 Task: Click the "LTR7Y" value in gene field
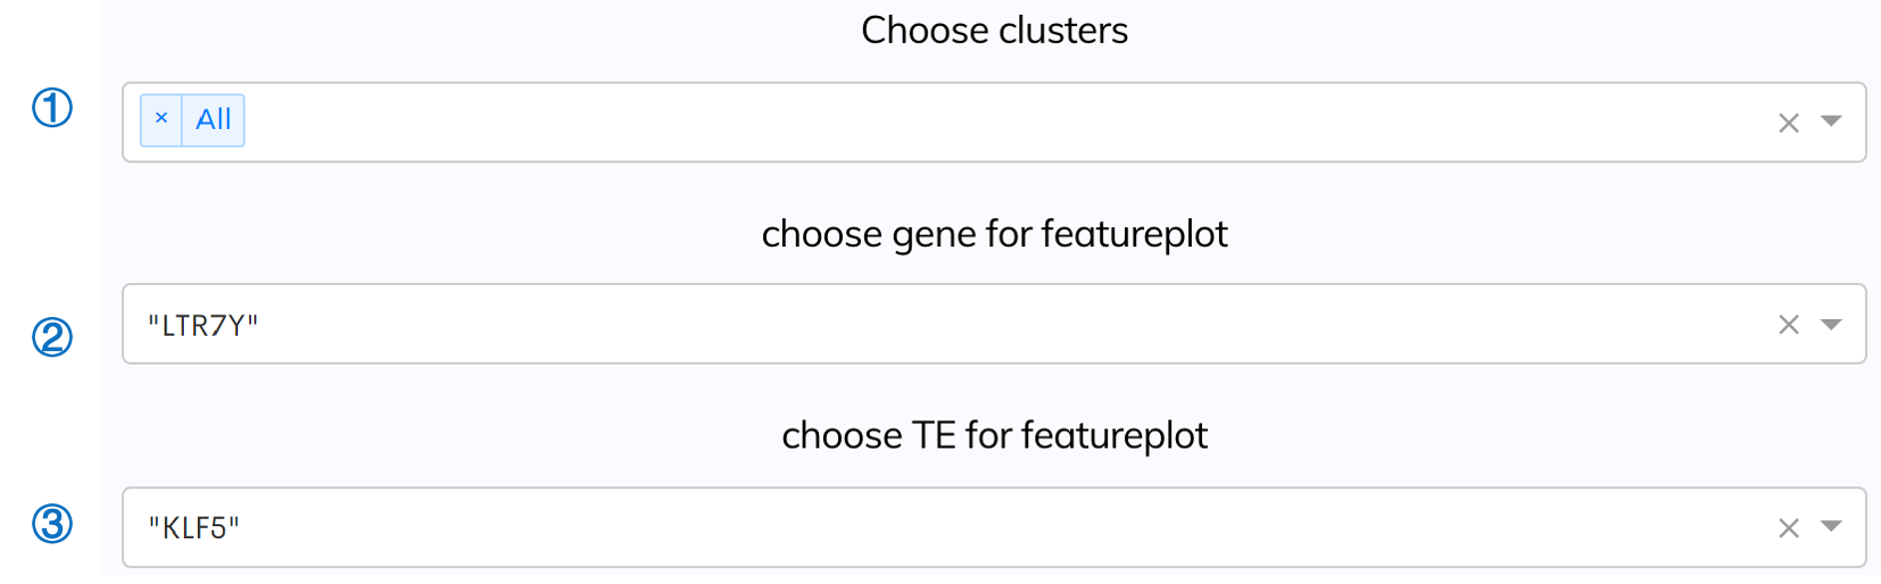[203, 325]
